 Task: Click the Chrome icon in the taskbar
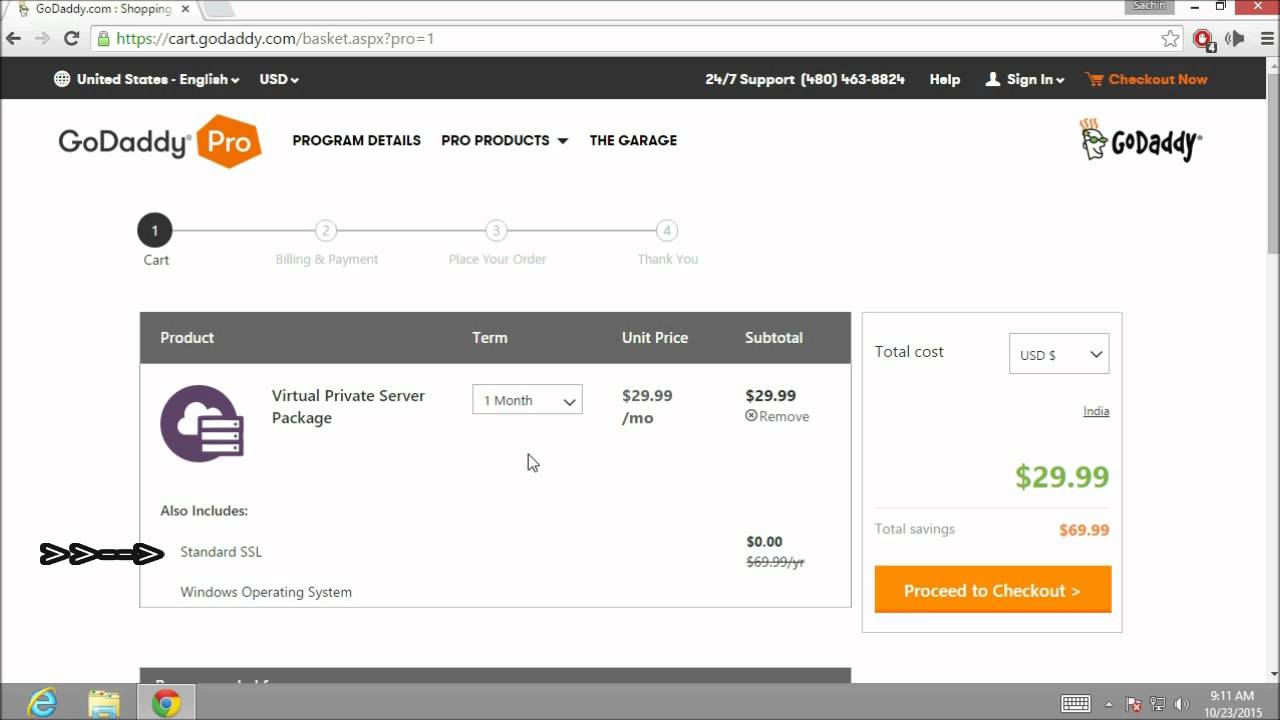tap(166, 703)
